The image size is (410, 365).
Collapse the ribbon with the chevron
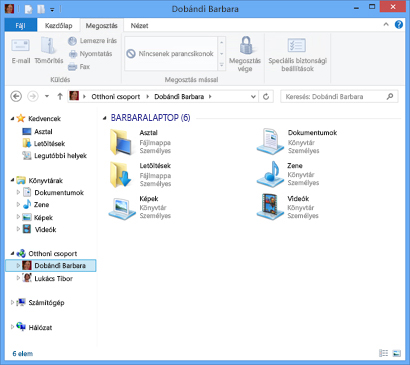(x=386, y=25)
